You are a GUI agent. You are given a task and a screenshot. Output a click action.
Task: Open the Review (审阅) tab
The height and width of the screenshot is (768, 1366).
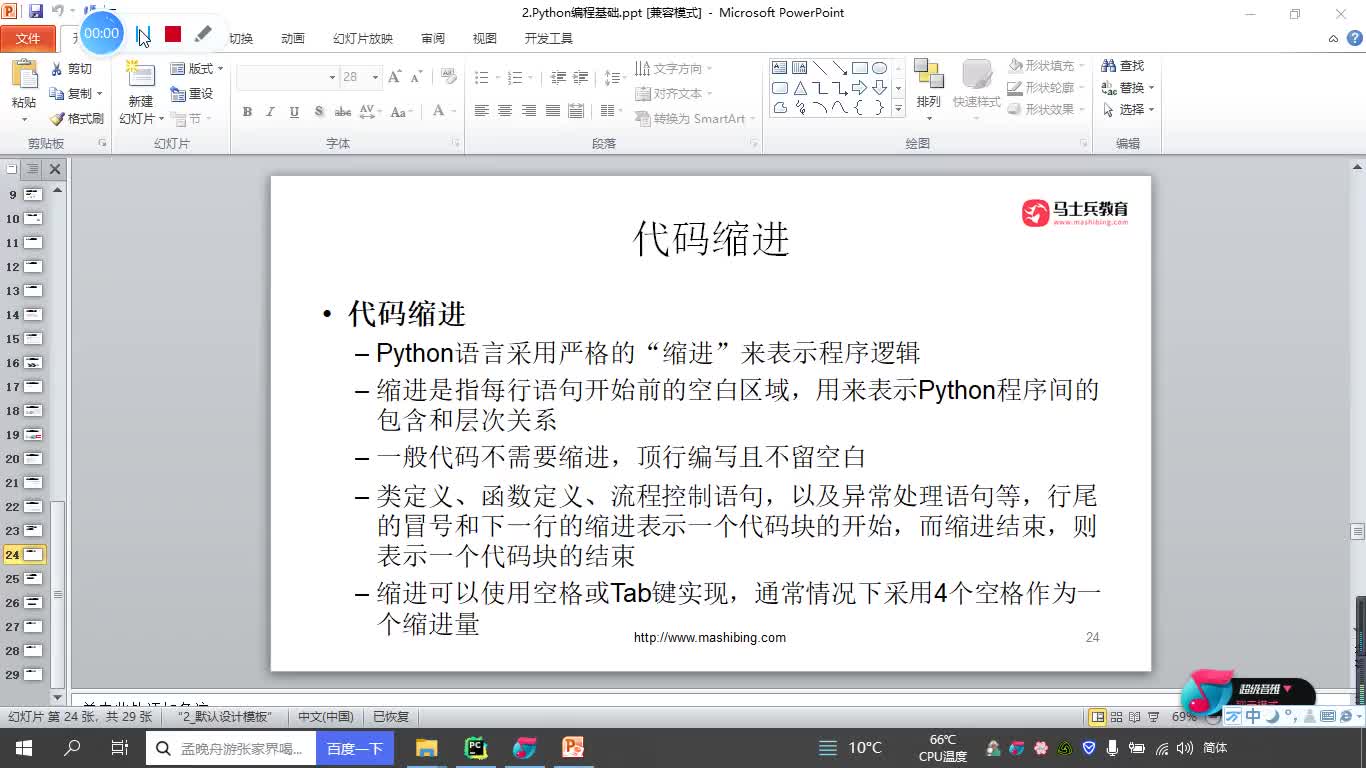click(x=433, y=39)
